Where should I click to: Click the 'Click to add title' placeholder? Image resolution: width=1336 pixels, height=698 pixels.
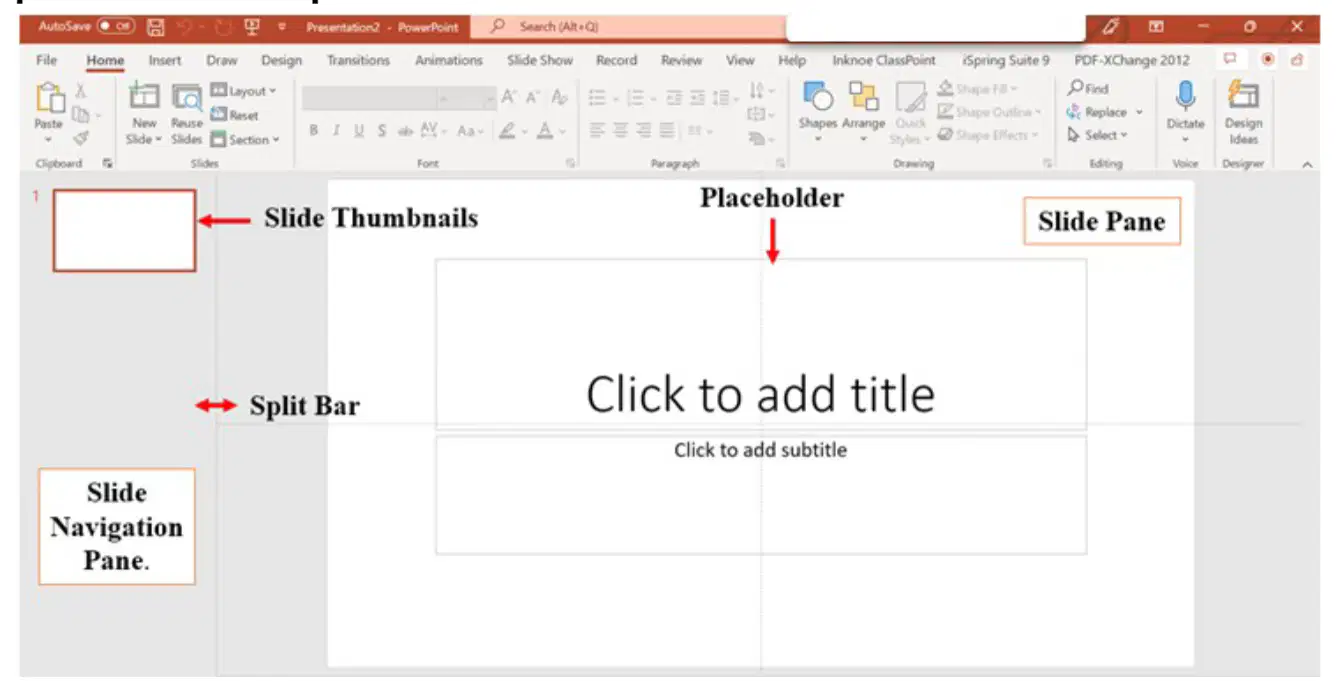click(760, 344)
